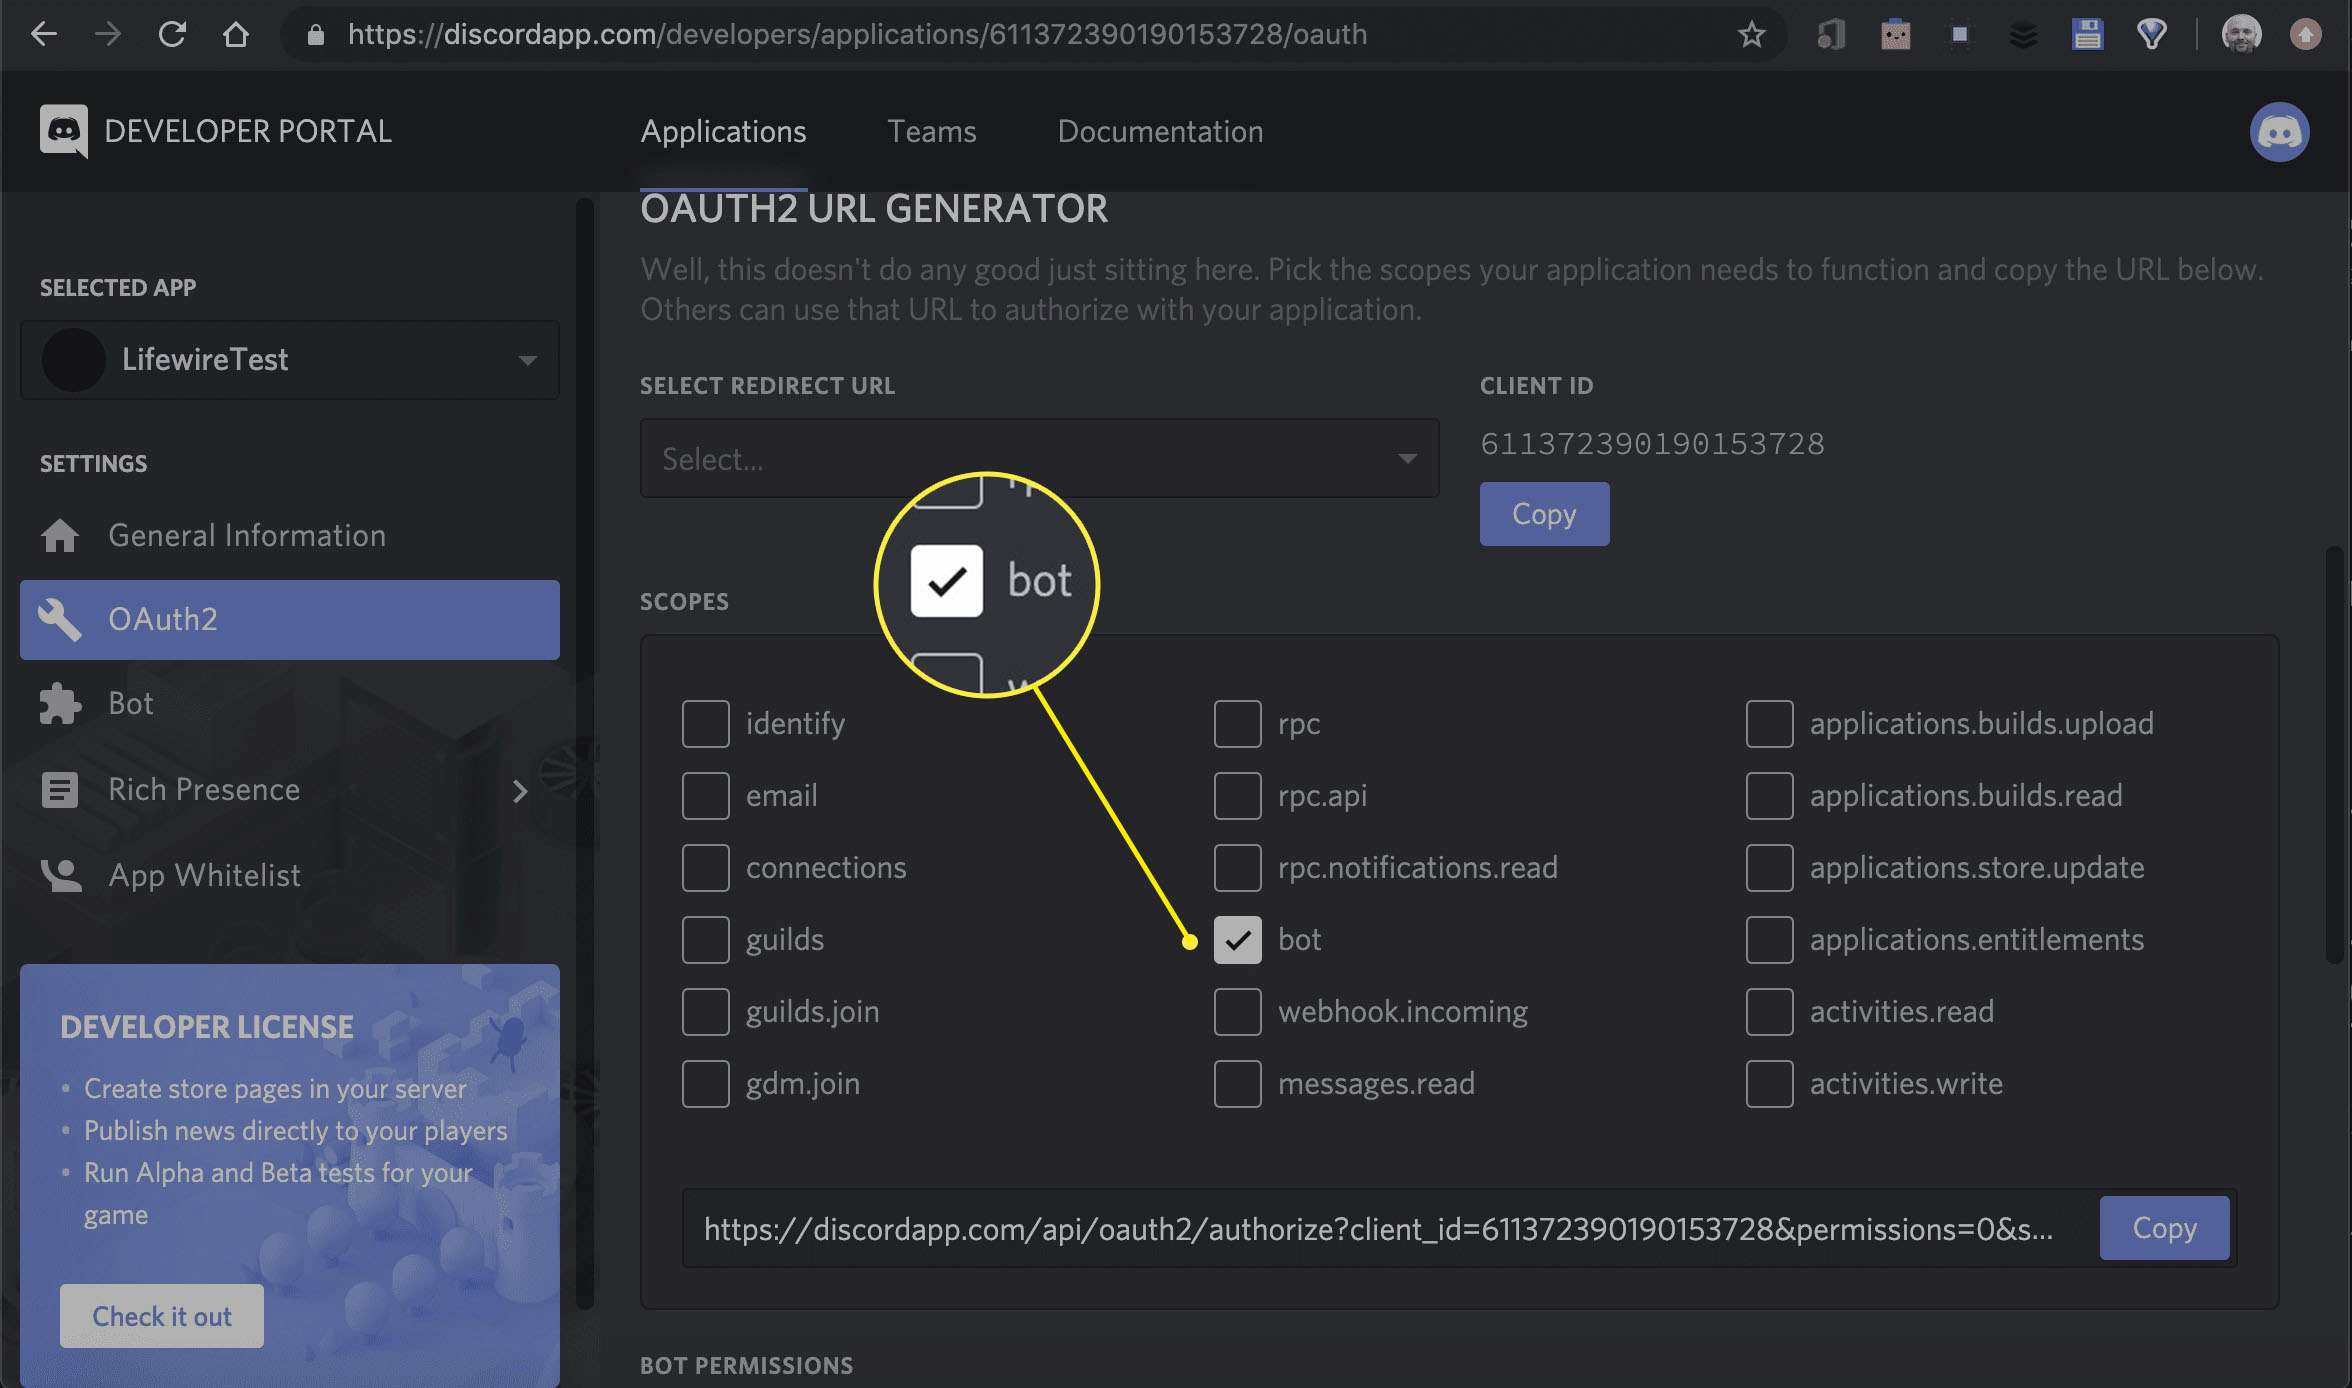
Task: Check the gdm.join scope box
Action: coord(706,1084)
